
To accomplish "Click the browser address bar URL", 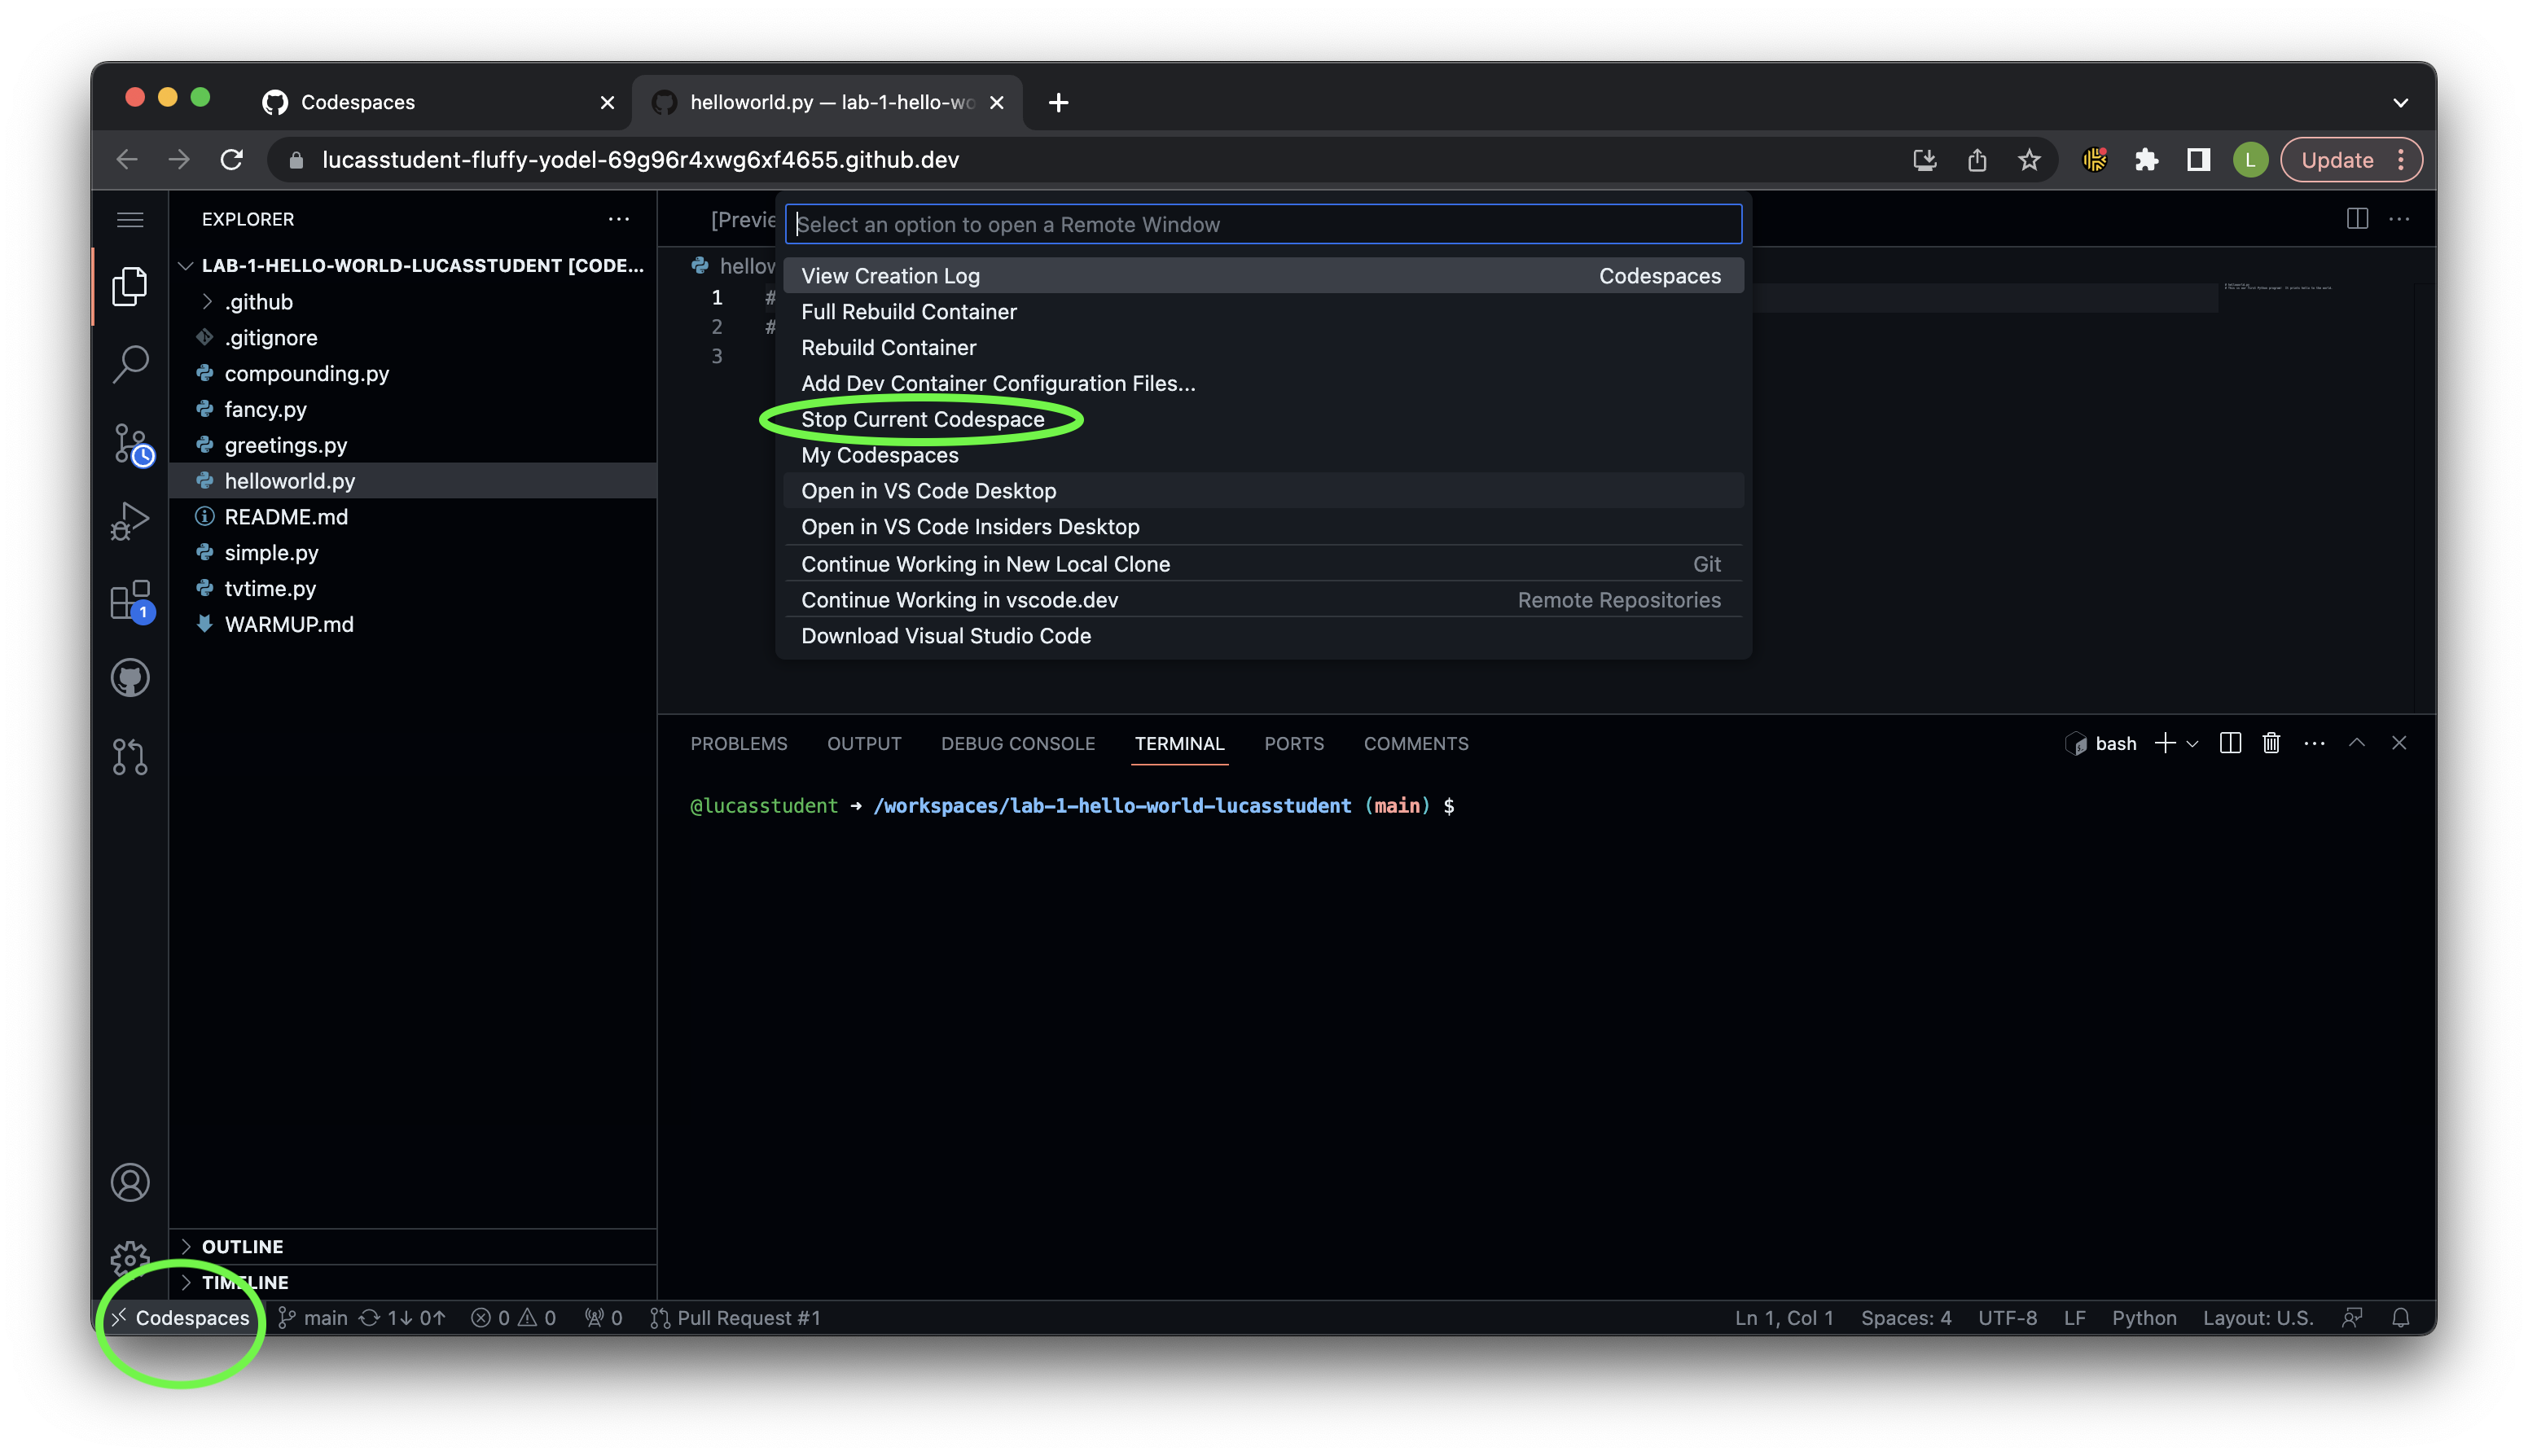I will coord(640,160).
